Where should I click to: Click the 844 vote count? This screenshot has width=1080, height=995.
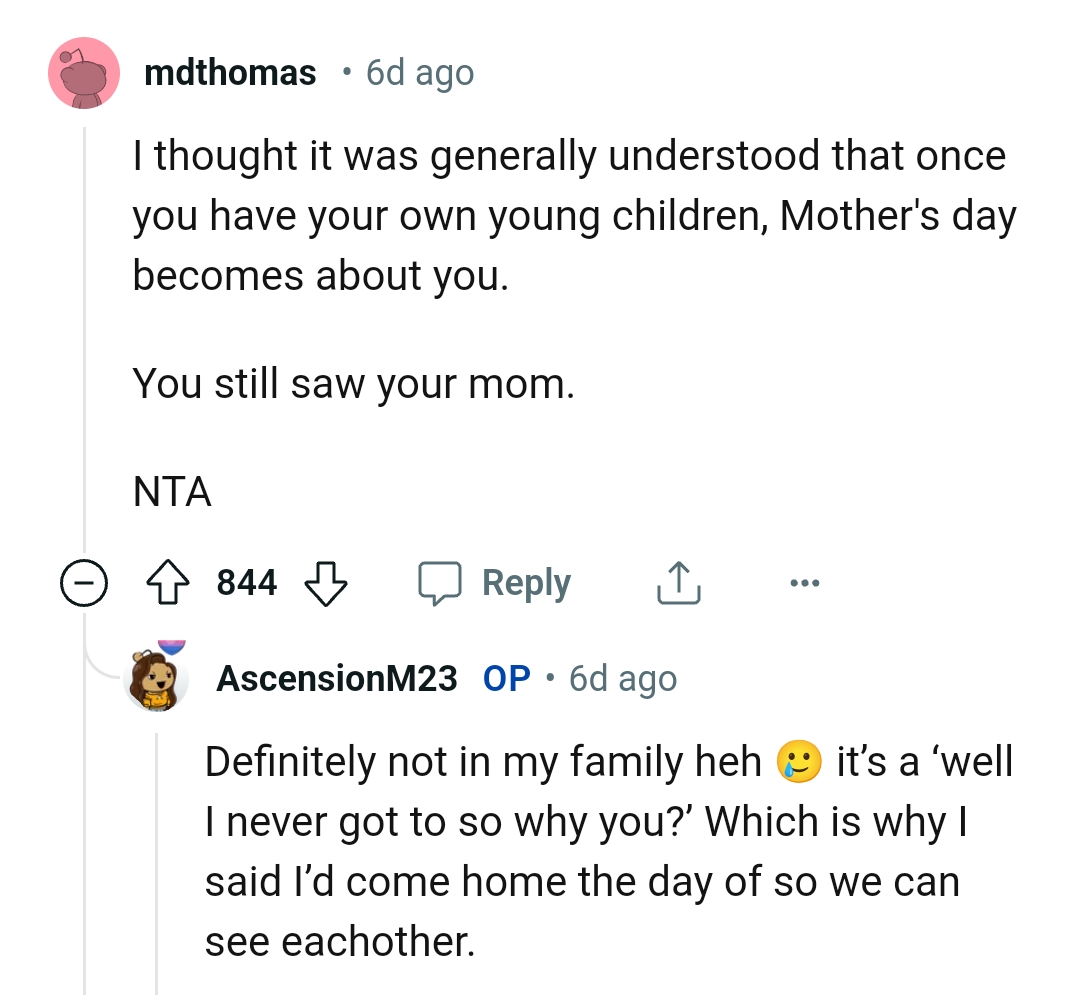pyautogui.click(x=245, y=582)
